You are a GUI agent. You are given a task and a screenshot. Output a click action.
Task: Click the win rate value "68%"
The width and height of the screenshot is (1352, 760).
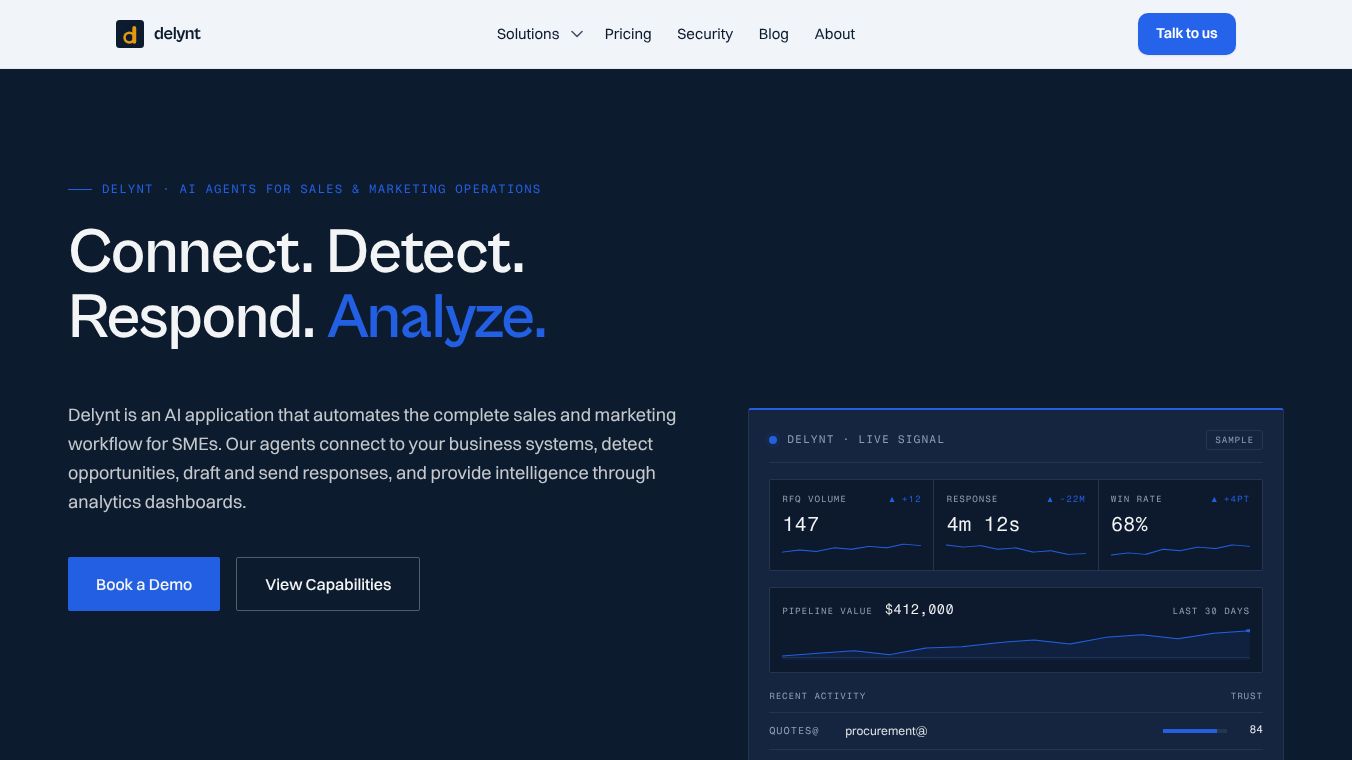point(1129,524)
